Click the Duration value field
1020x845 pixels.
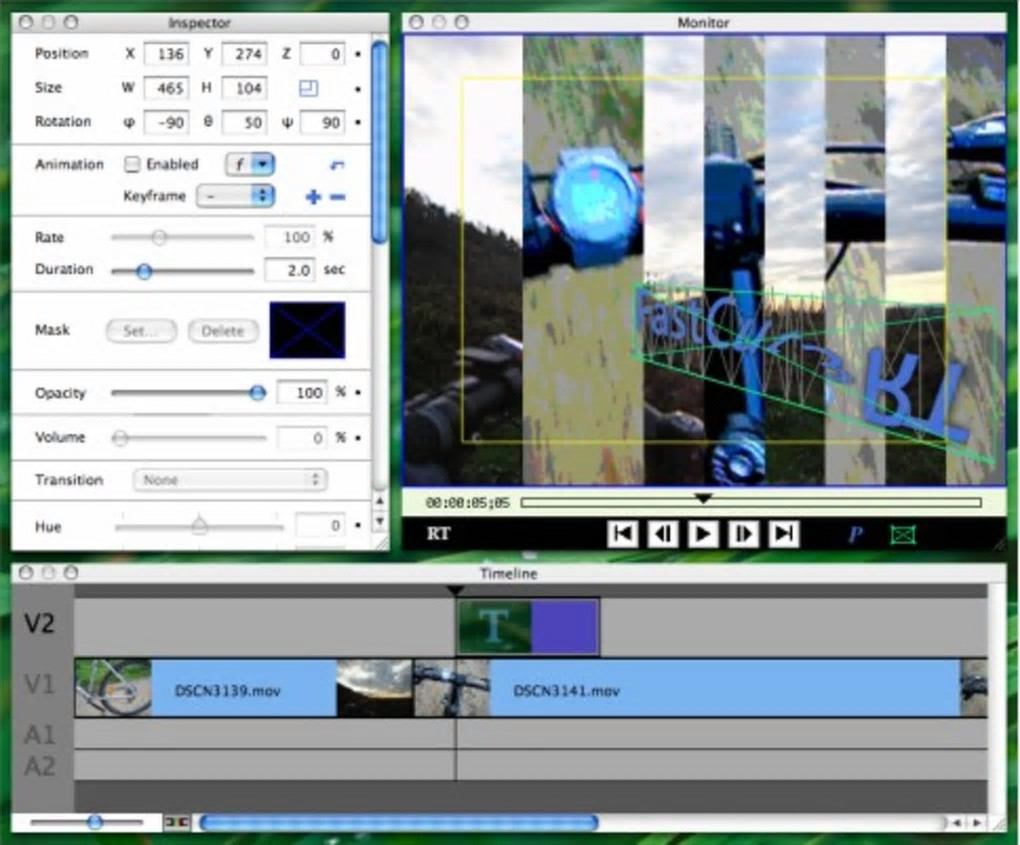(x=290, y=270)
